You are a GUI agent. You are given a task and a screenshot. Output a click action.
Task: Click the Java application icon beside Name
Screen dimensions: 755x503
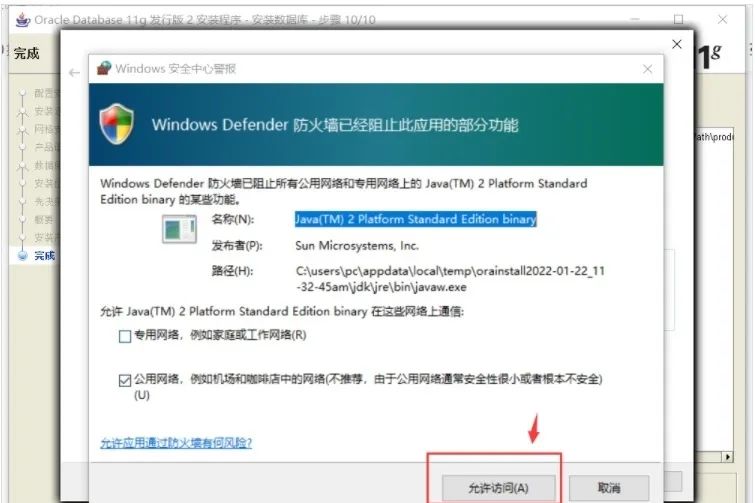(179, 229)
